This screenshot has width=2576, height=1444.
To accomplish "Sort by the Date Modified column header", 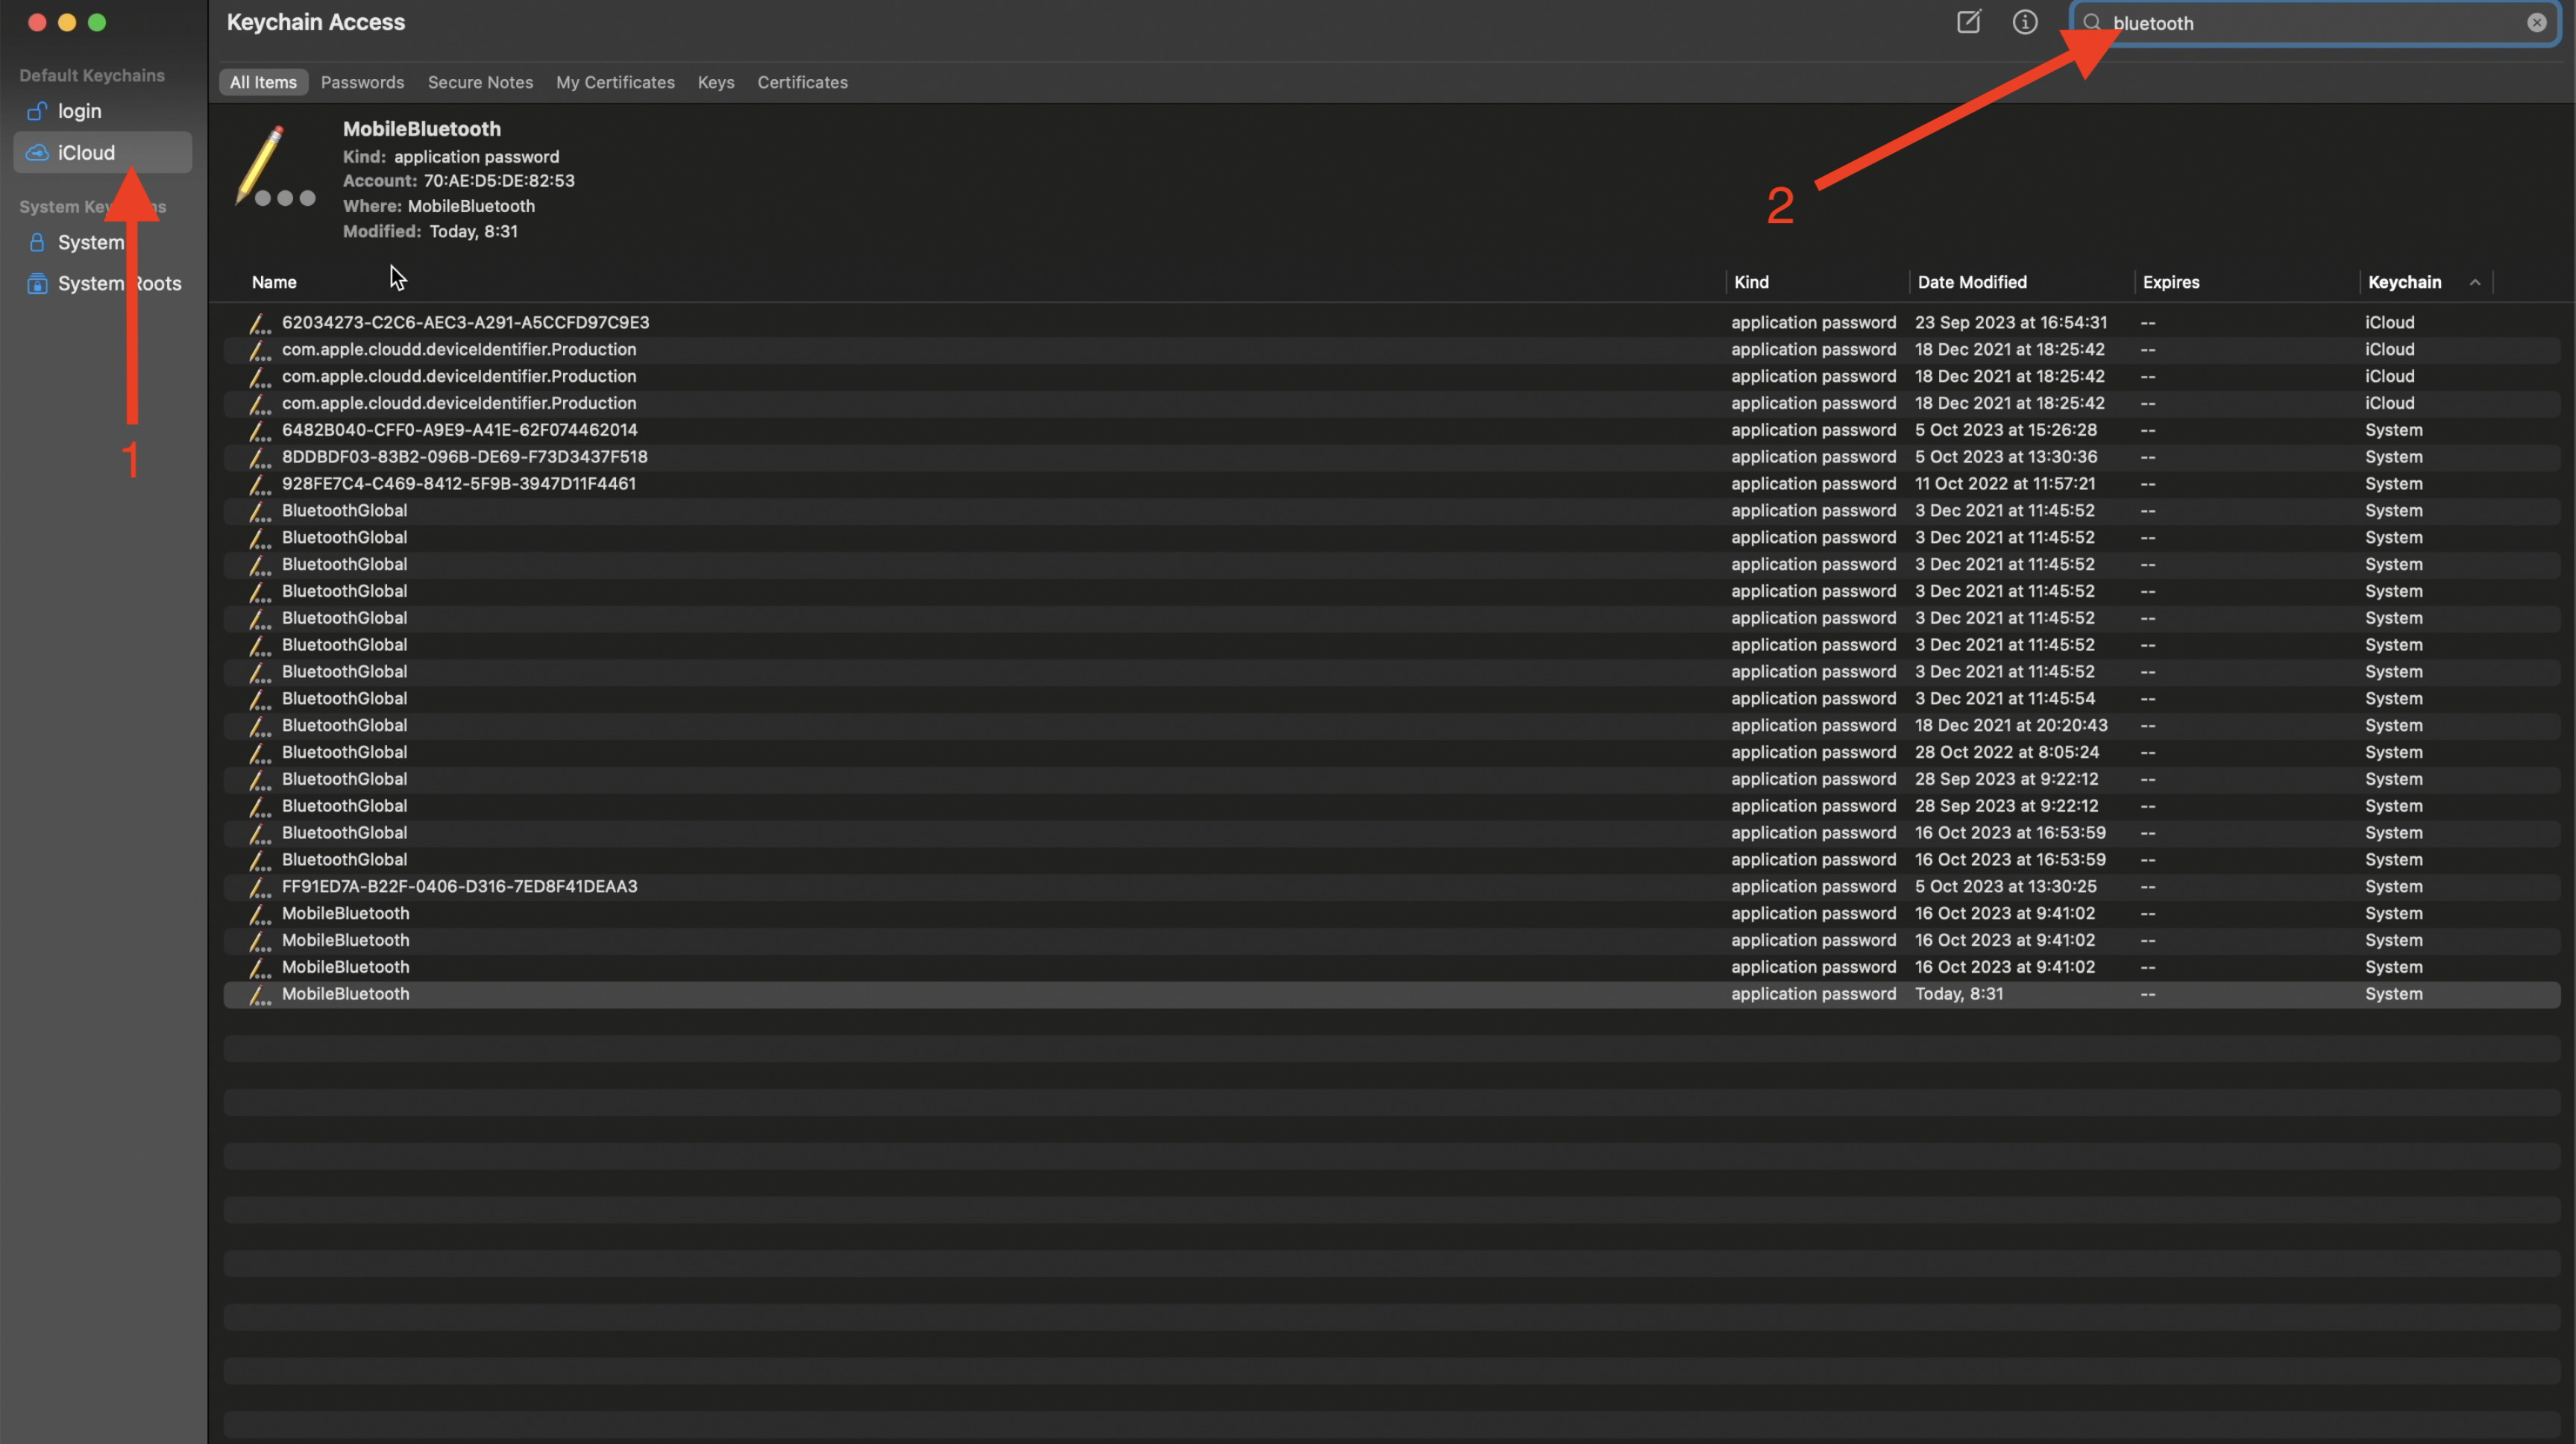I will pos(1972,282).
